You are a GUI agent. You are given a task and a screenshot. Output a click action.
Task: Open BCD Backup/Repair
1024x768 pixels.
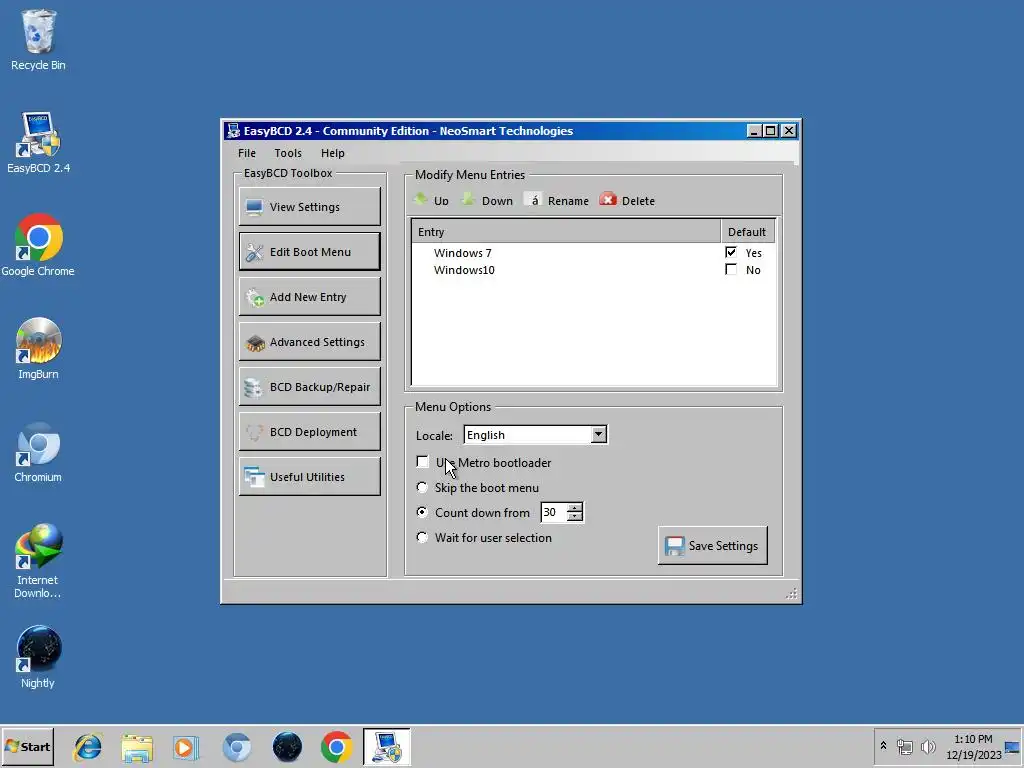[x=310, y=387]
